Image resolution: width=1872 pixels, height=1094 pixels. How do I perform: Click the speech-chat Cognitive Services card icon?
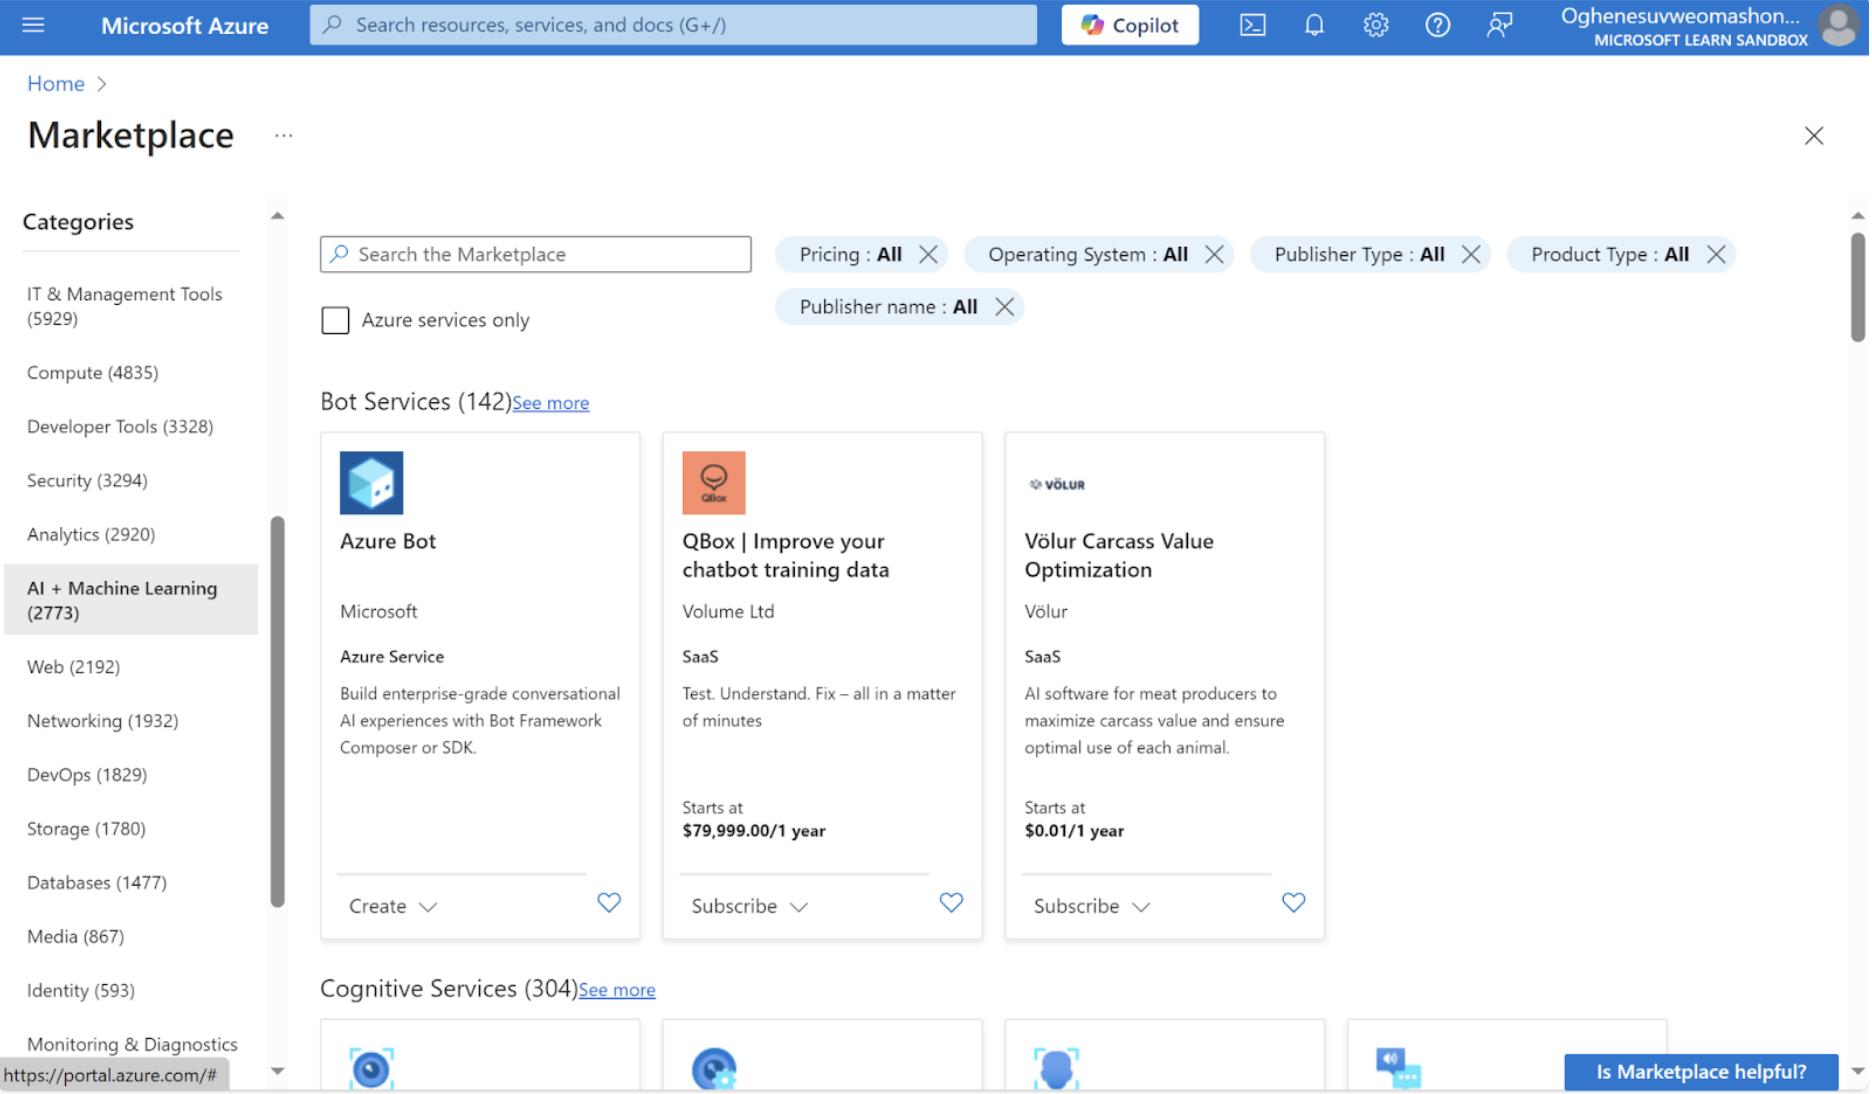(1400, 1068)
